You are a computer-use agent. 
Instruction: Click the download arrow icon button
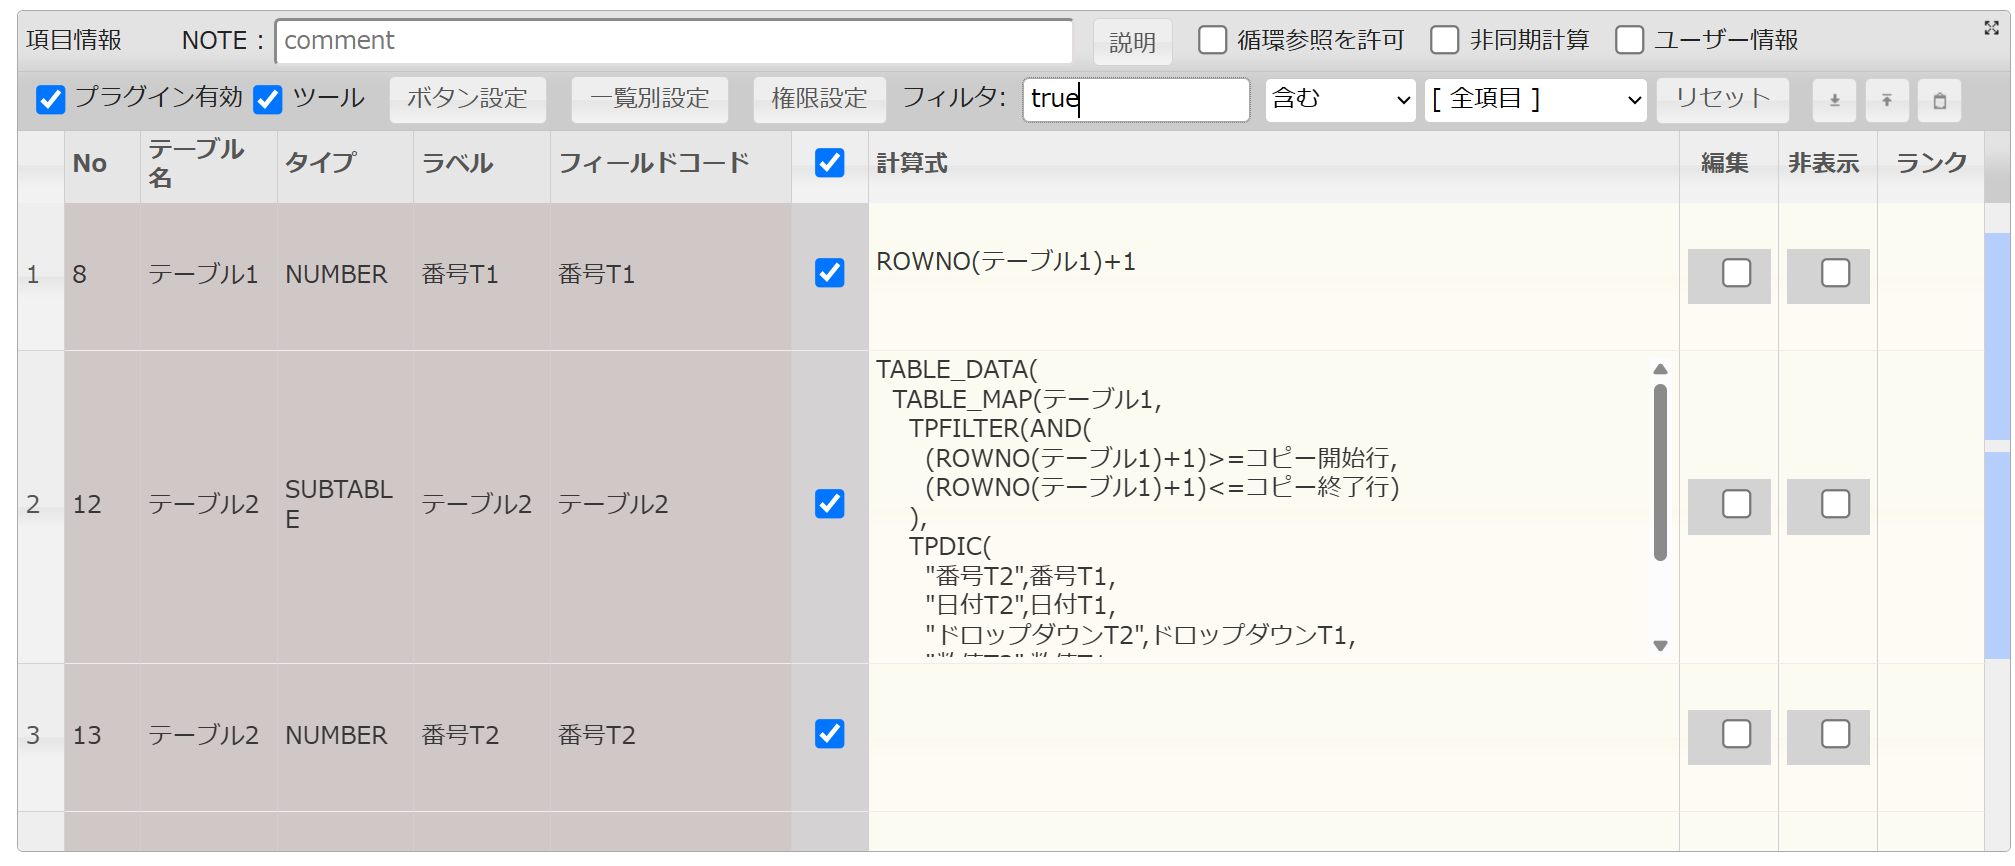pos(1834,100)
